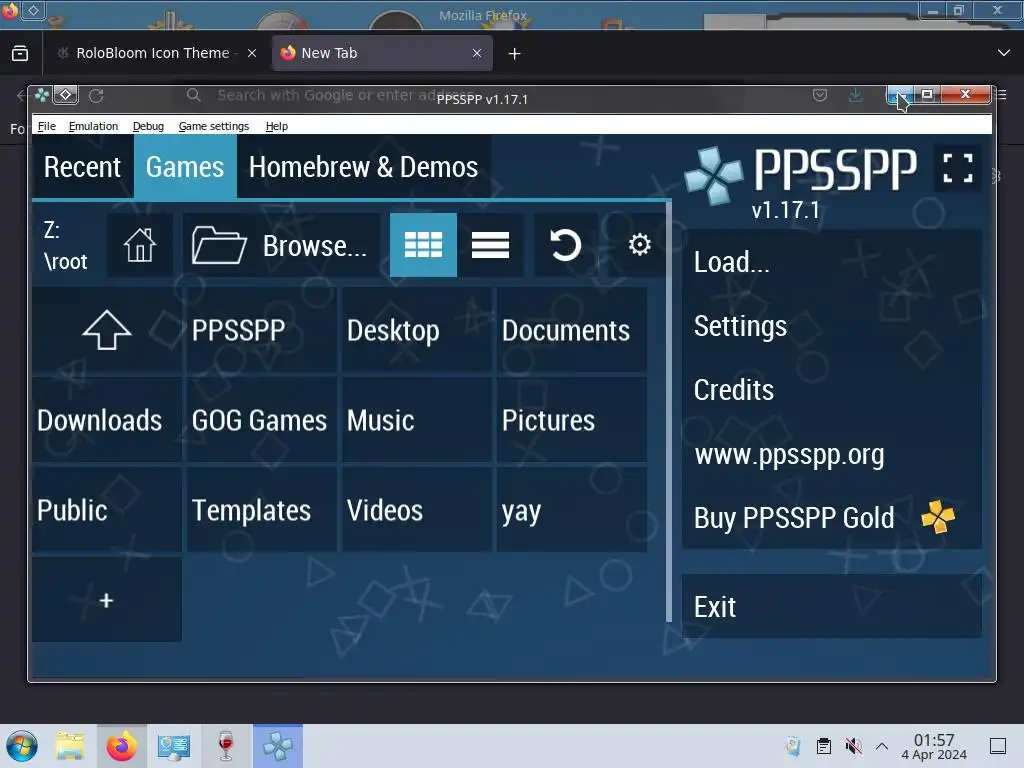The width and height of the screenshot is (1024, 768).
Task: Click the Wine glass taskbar icon
Action: pyautogui.click(x=226, y=746)
